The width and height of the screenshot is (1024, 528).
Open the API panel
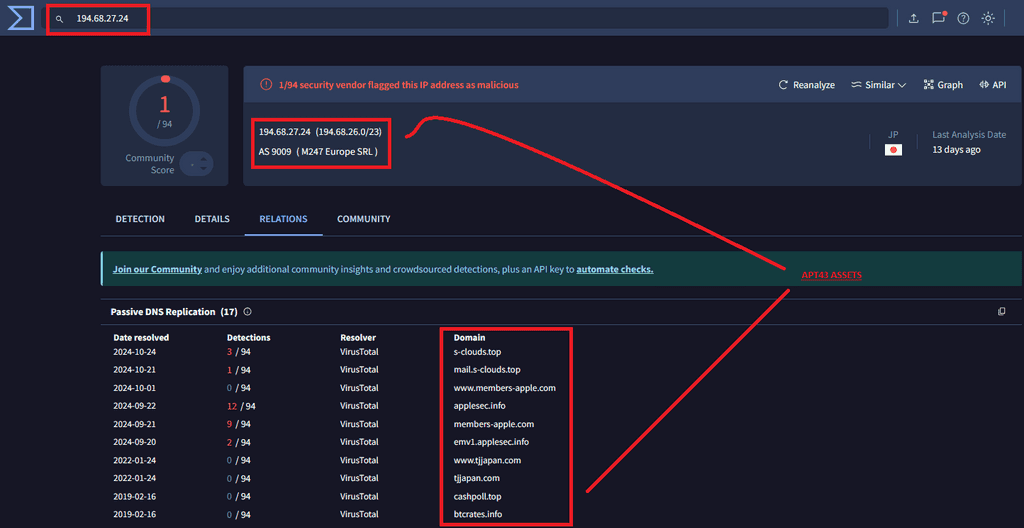[x=992, y=85]
